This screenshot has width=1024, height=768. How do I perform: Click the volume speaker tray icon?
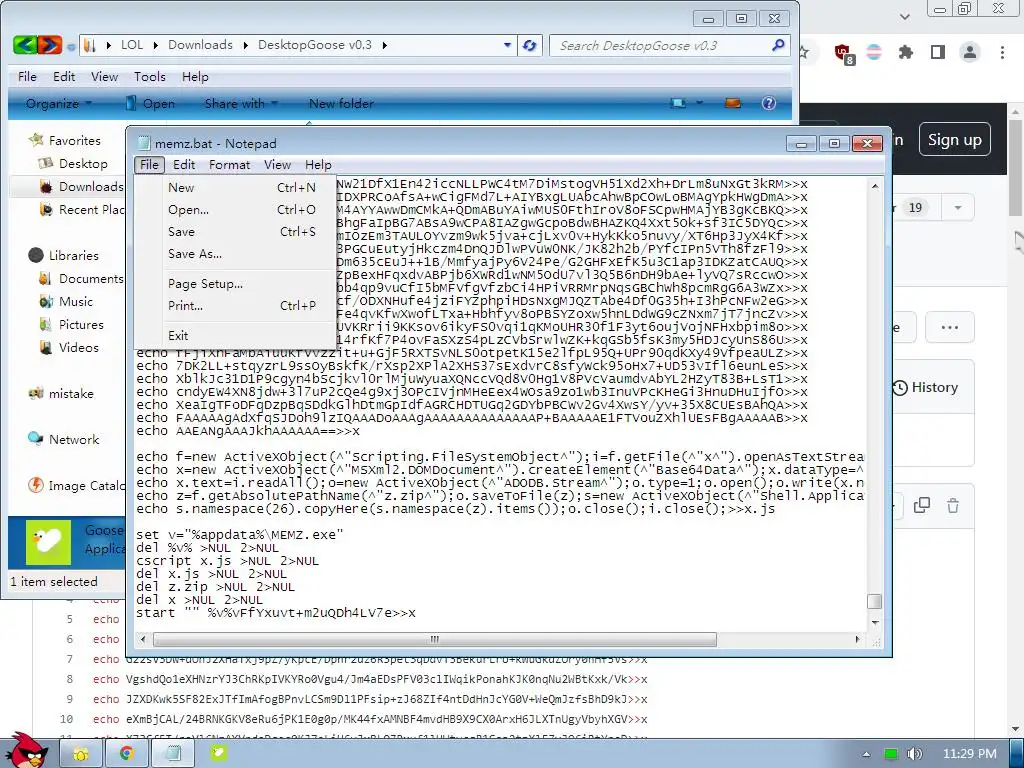click(915, 754)
